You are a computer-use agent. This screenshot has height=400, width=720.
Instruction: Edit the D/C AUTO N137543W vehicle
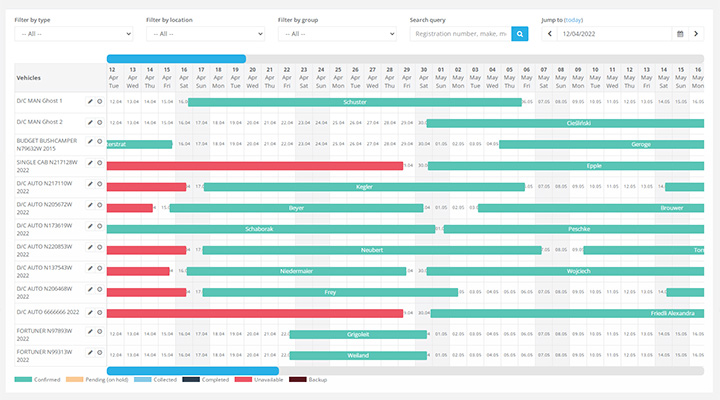(90, 269)
